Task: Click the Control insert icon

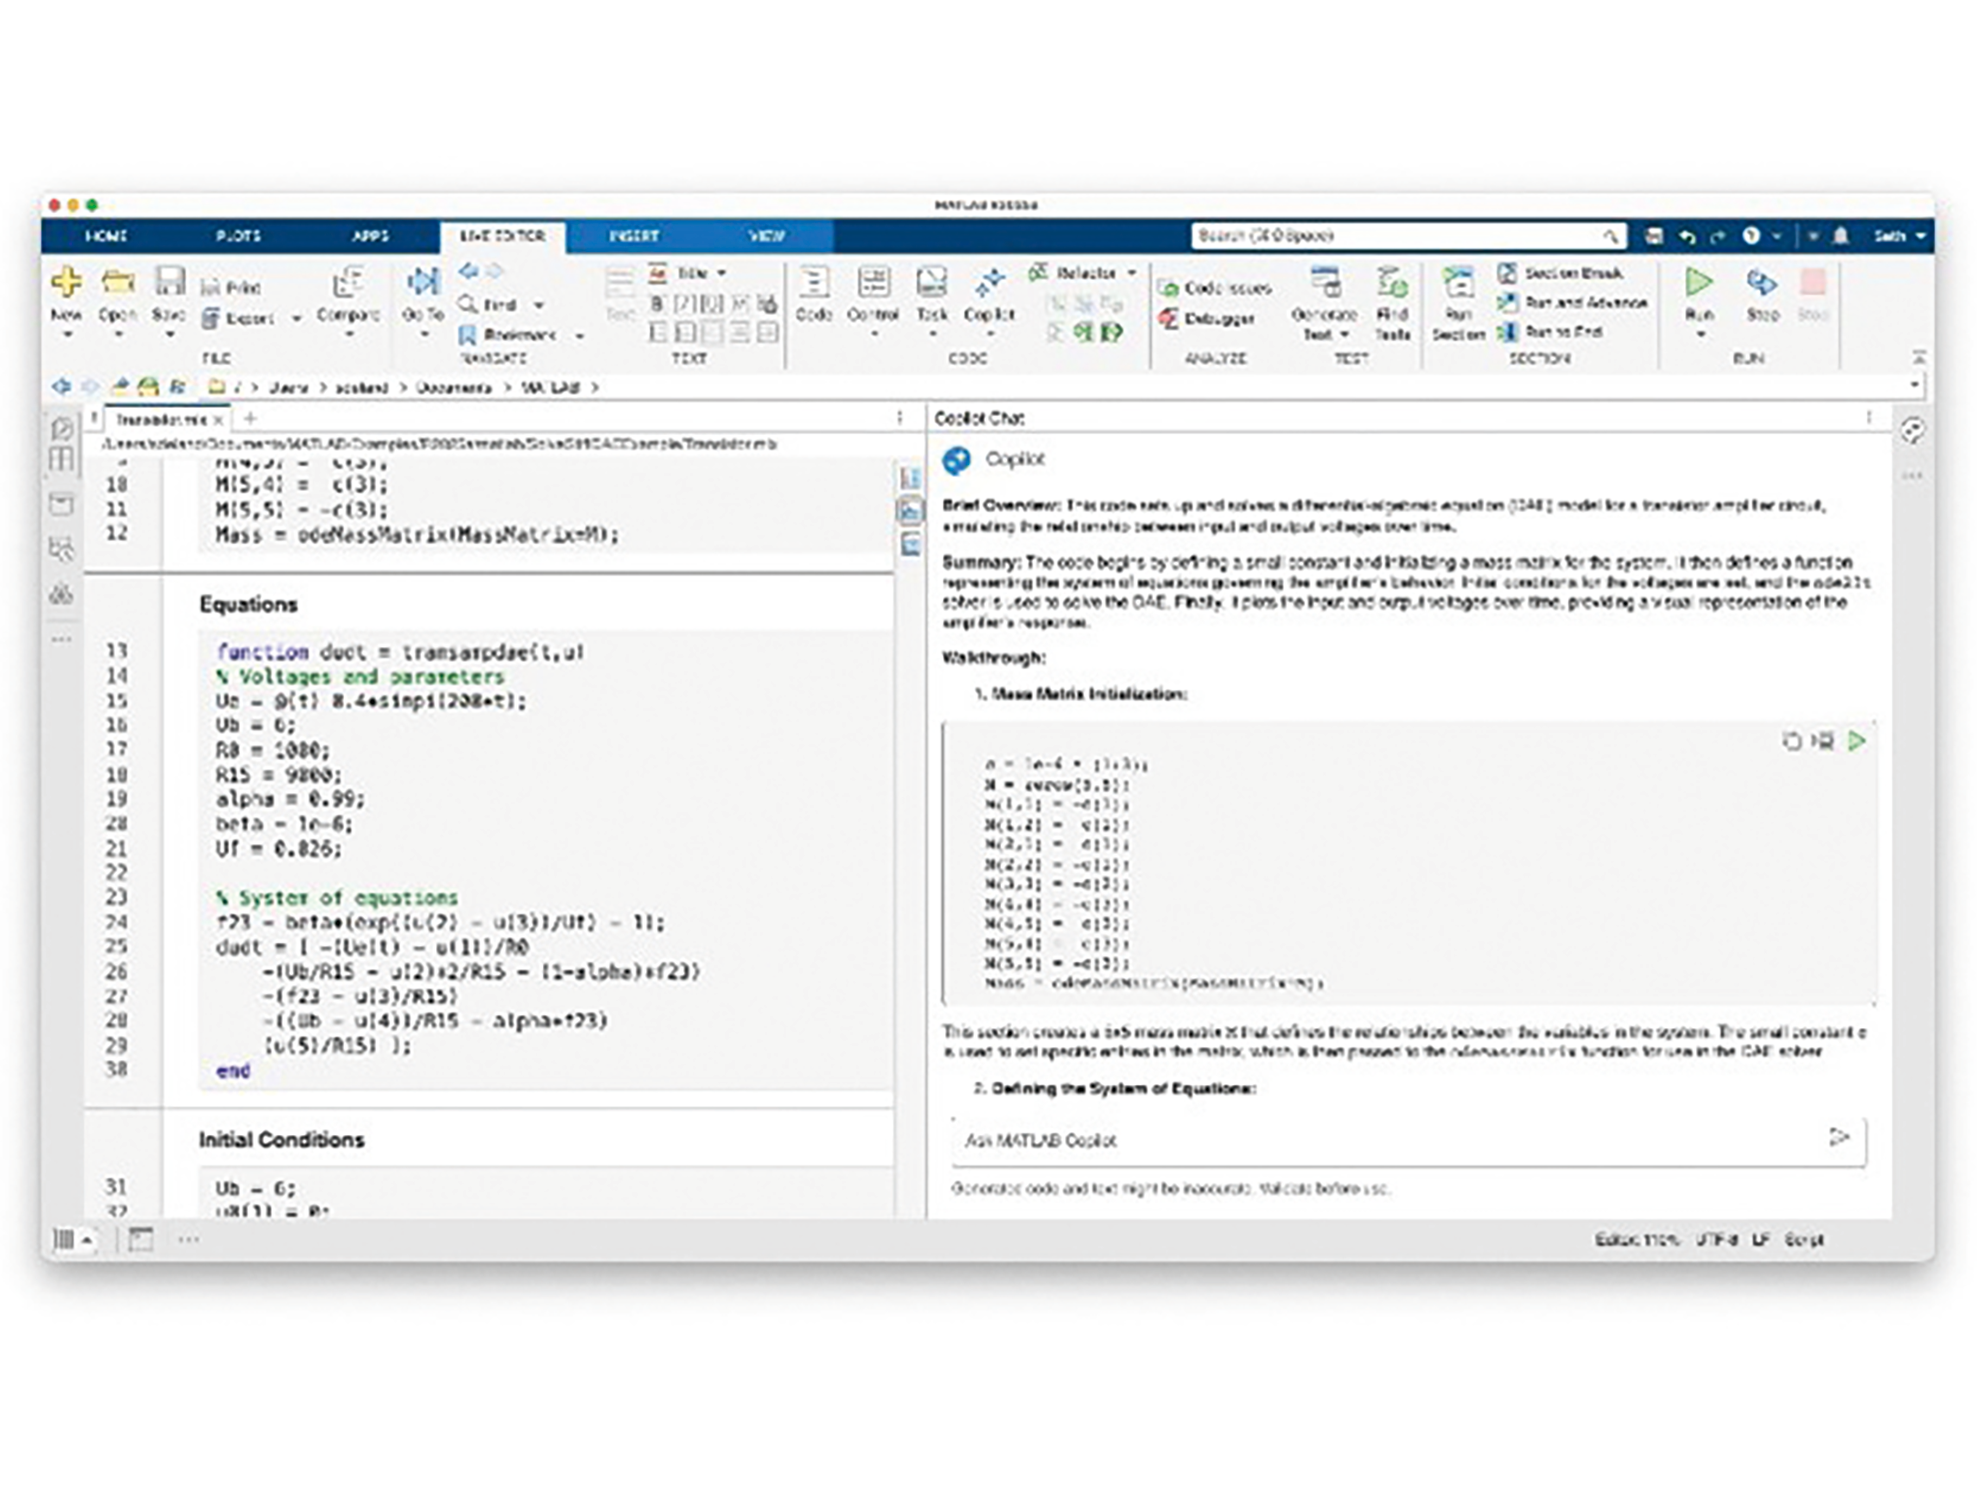Action: point(873,282)
